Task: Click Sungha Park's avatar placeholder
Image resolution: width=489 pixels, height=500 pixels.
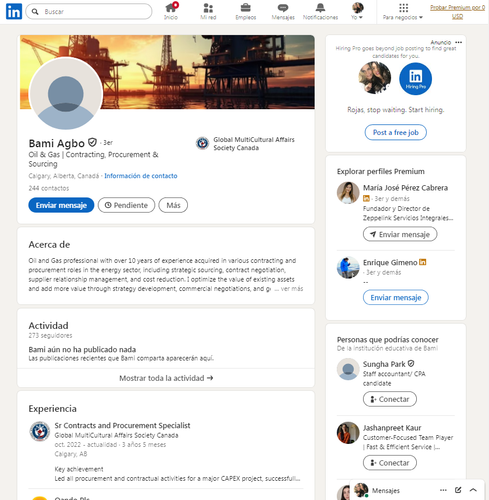Action: coord(348,369)
